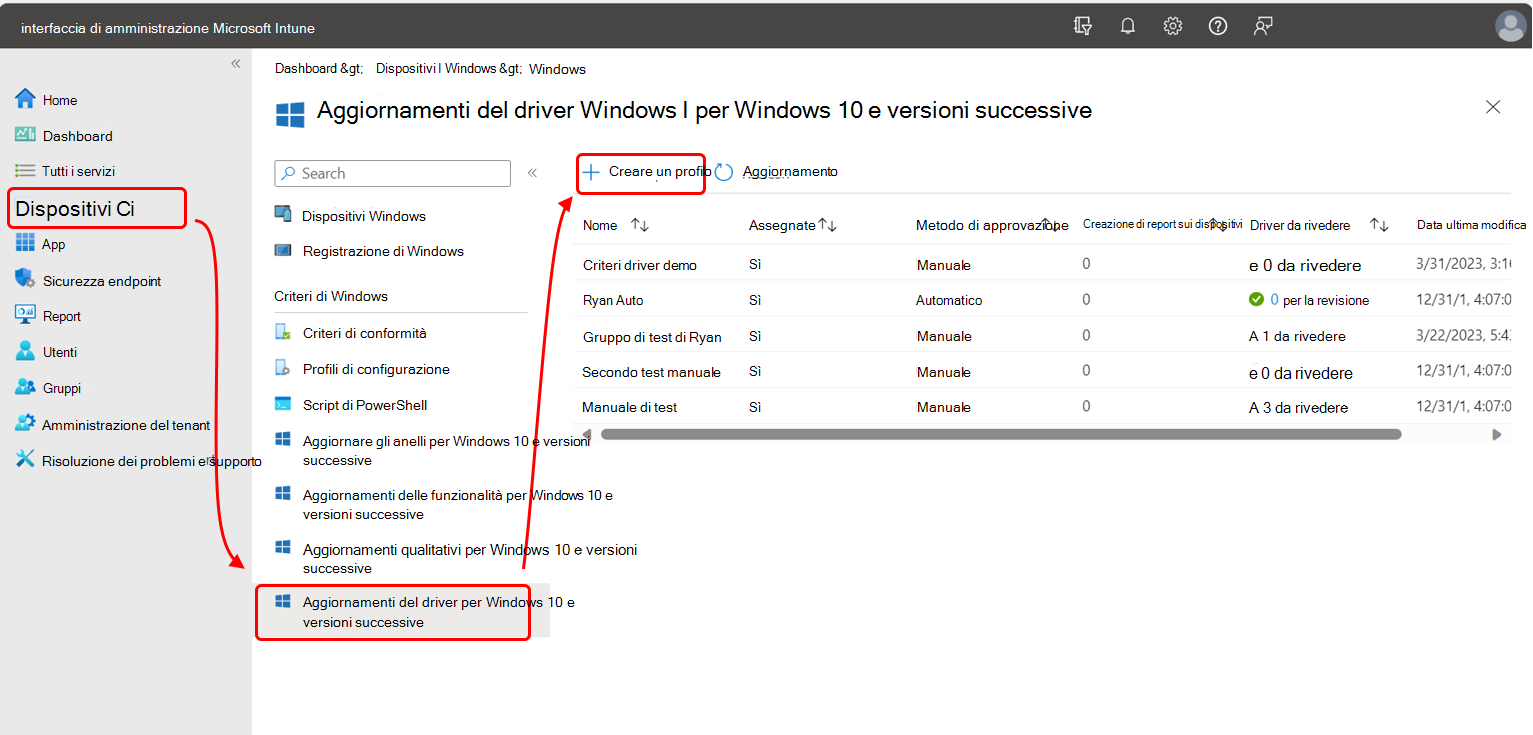This screenshot has height=735, width=1533.
Task: Click the scrollbar right arrow under the table
Action: (x=1497, y=434)
